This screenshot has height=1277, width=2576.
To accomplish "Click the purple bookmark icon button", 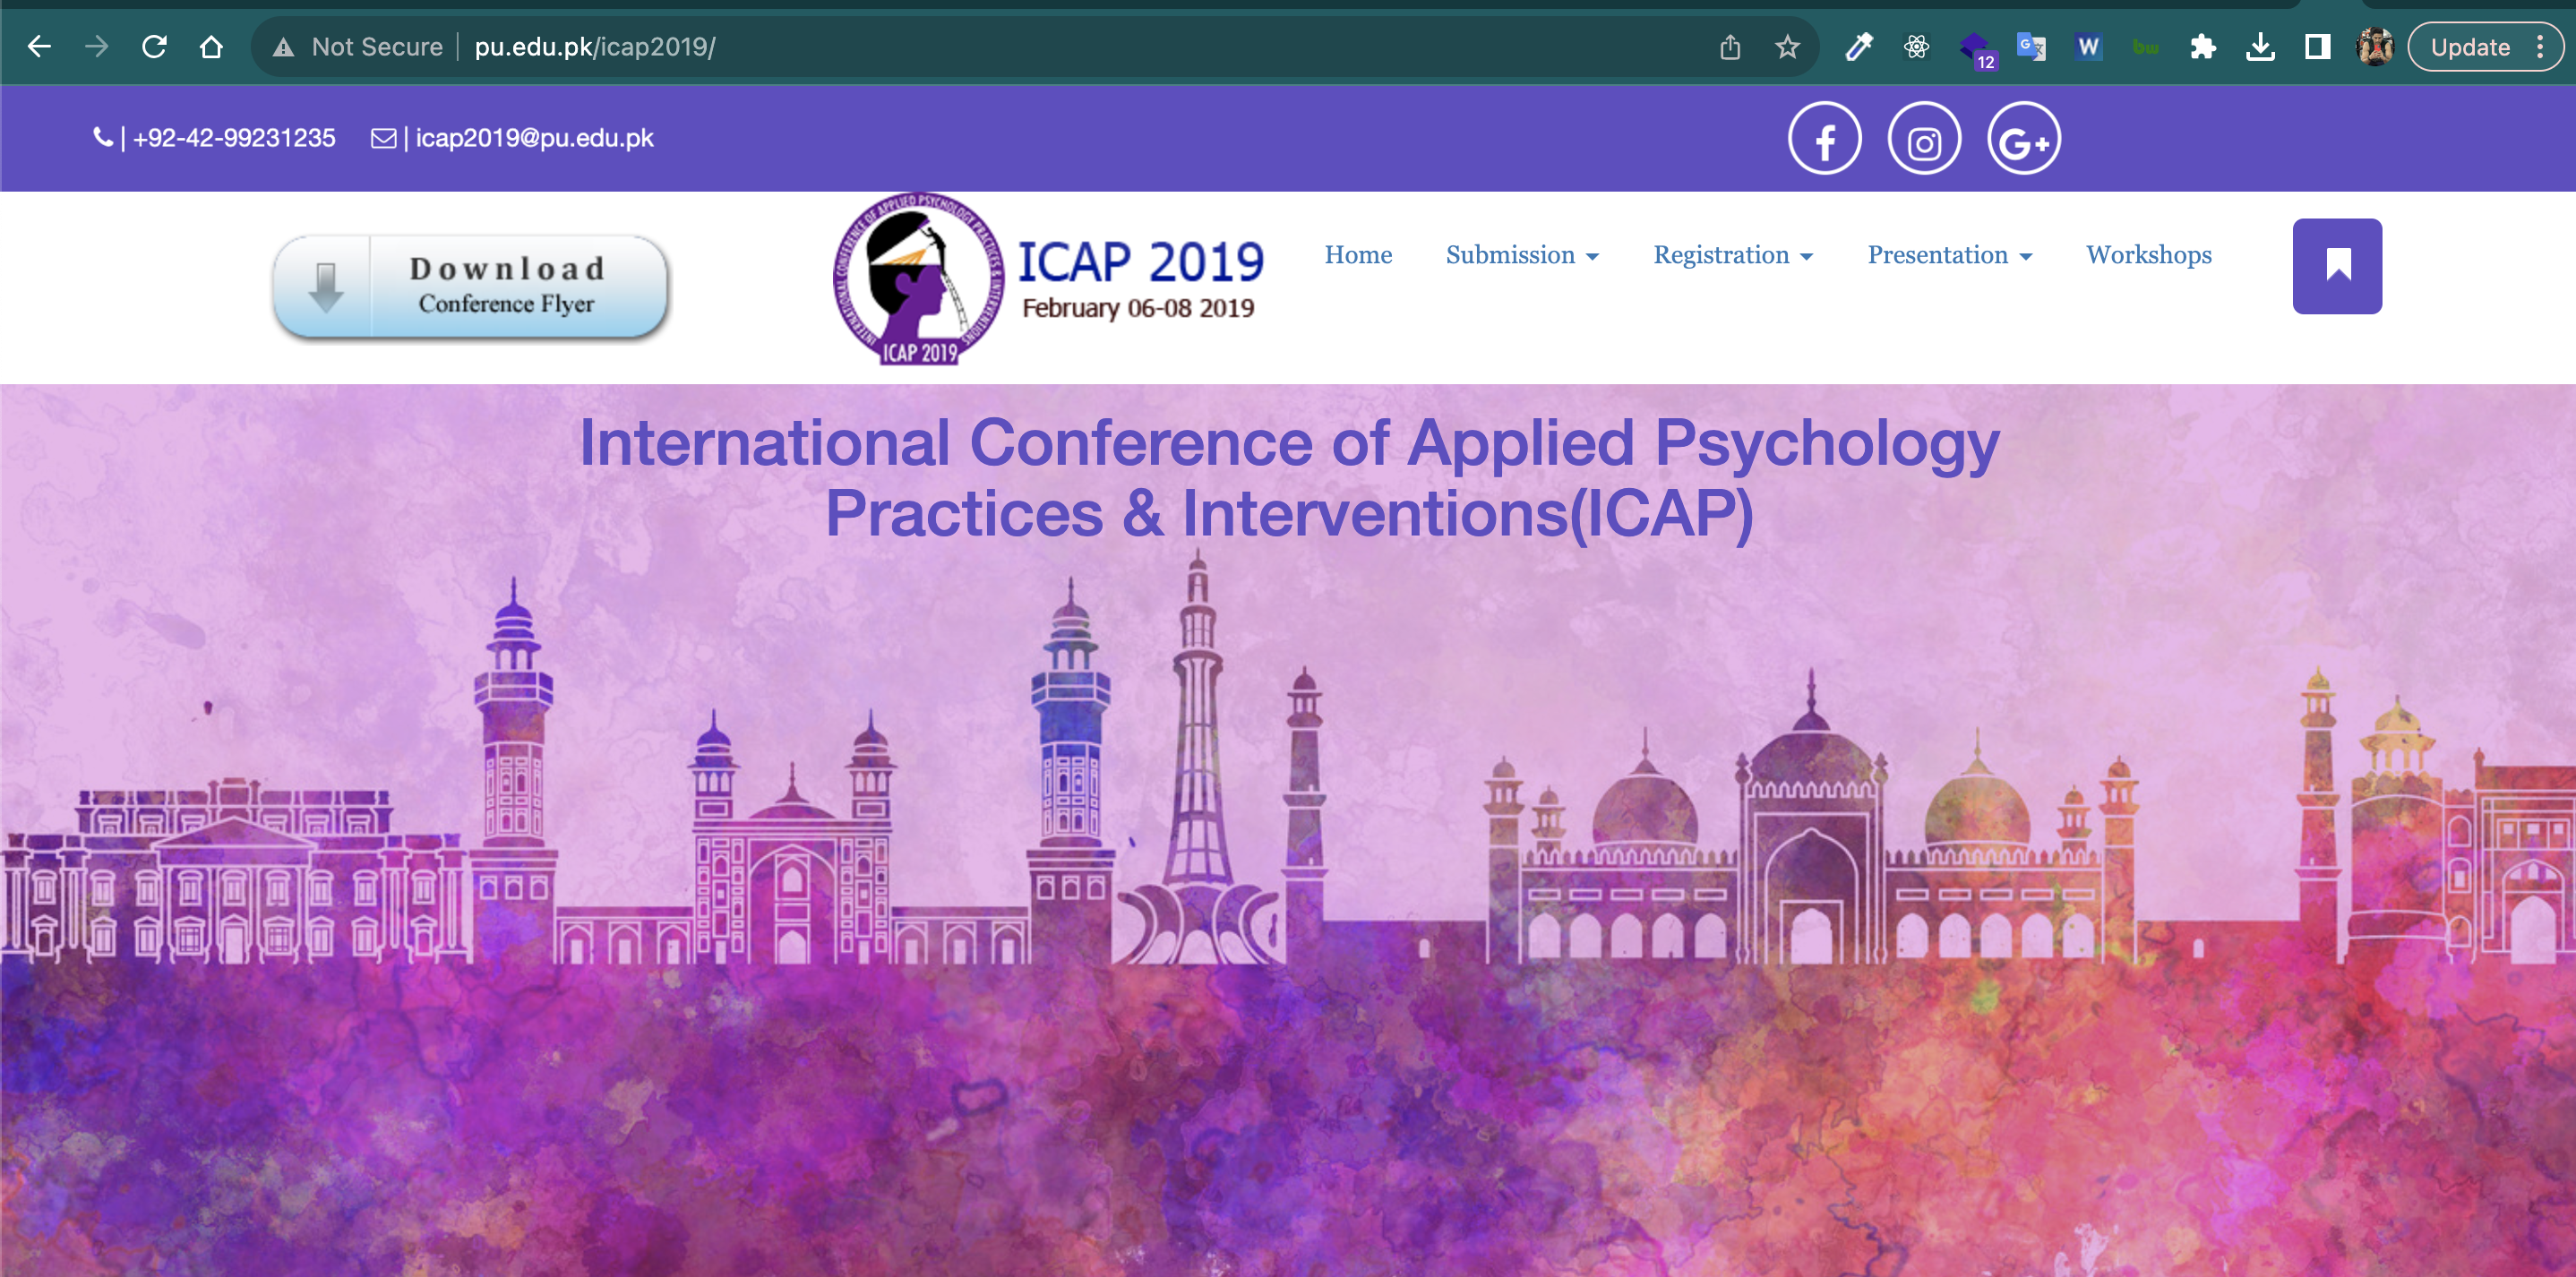I will [x=2336, y=266].
